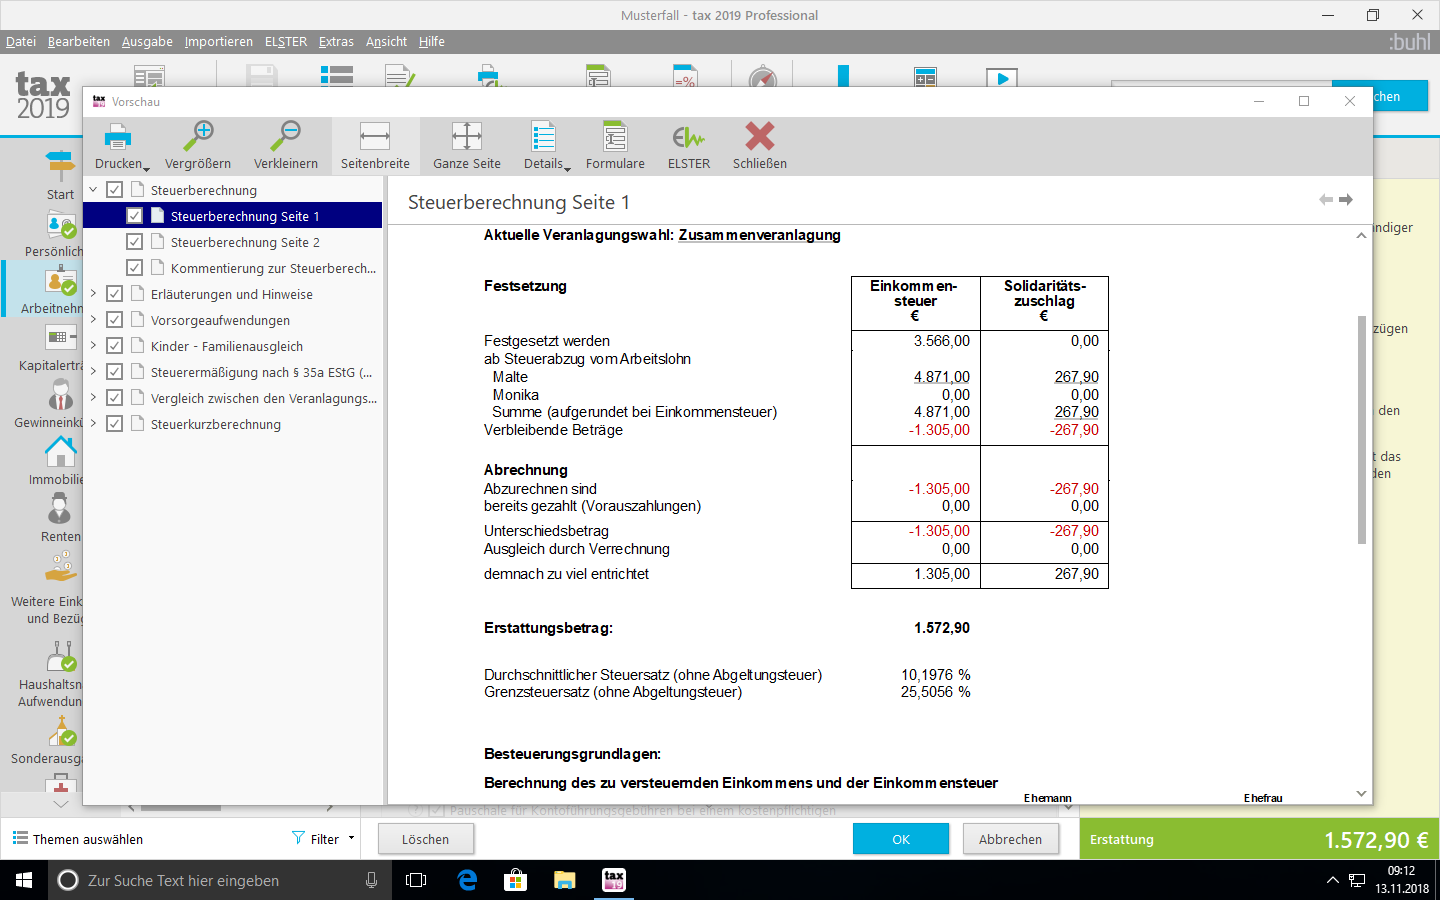Uncheck the Steuerberechnung root checkbox
This screenshot has height=900, width=1440.
click(x=115, y=190)
